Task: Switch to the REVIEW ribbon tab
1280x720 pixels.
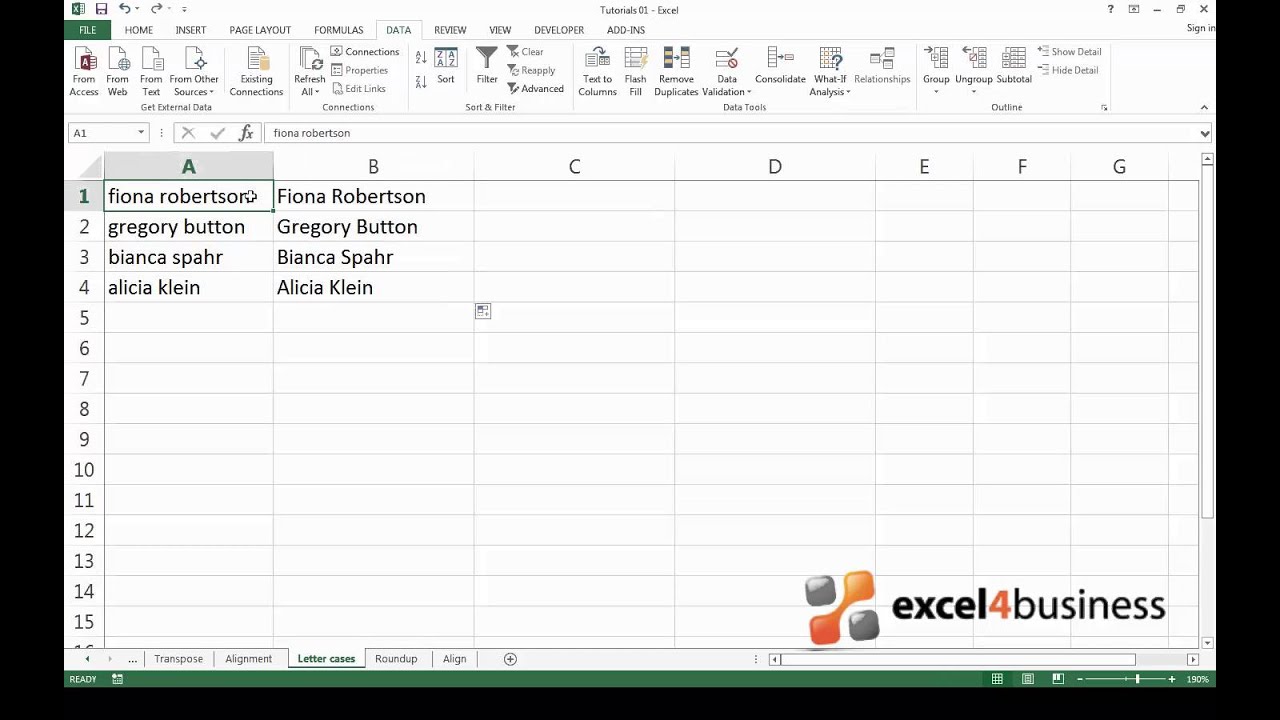Action: [x=450, y=30]
